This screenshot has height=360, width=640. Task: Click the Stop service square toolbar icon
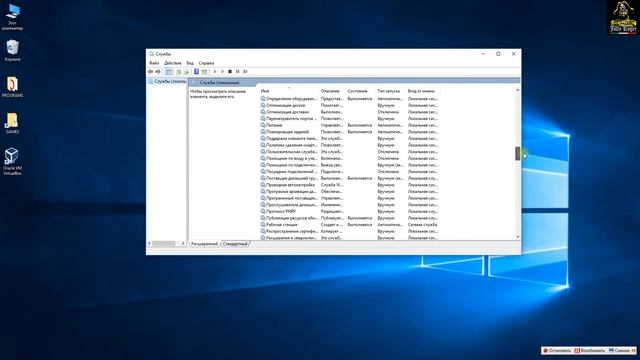tap(230, 72)
